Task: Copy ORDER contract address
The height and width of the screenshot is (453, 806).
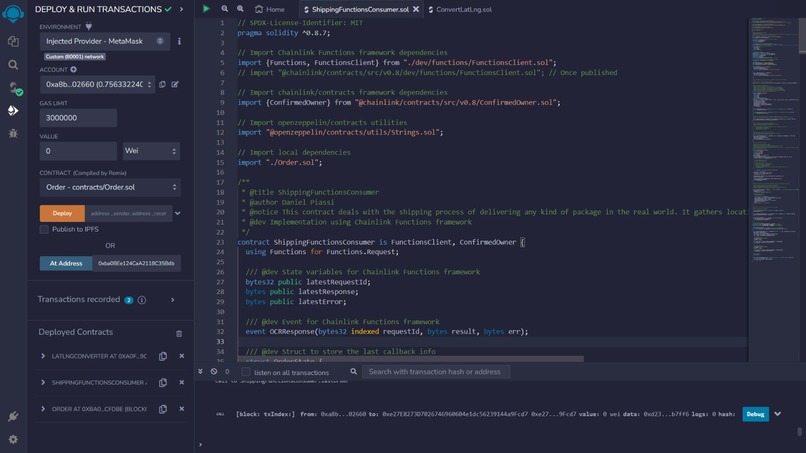Action: coord(163,409)
